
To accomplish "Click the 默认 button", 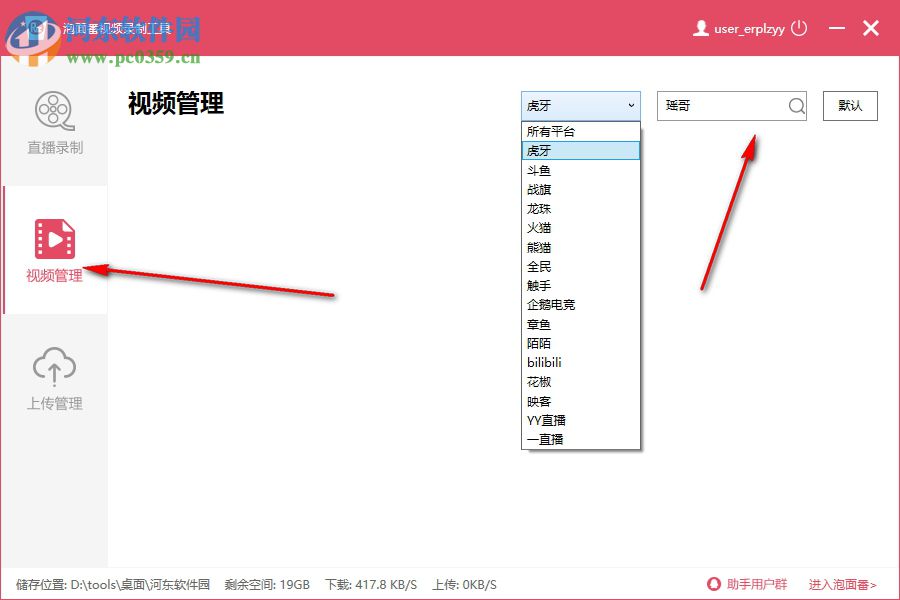I will tap(850, 105).
